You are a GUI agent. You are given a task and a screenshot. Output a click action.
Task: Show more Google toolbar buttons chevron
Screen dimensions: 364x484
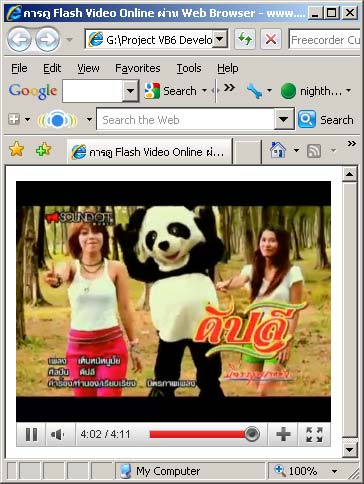(x=229, y=88)
